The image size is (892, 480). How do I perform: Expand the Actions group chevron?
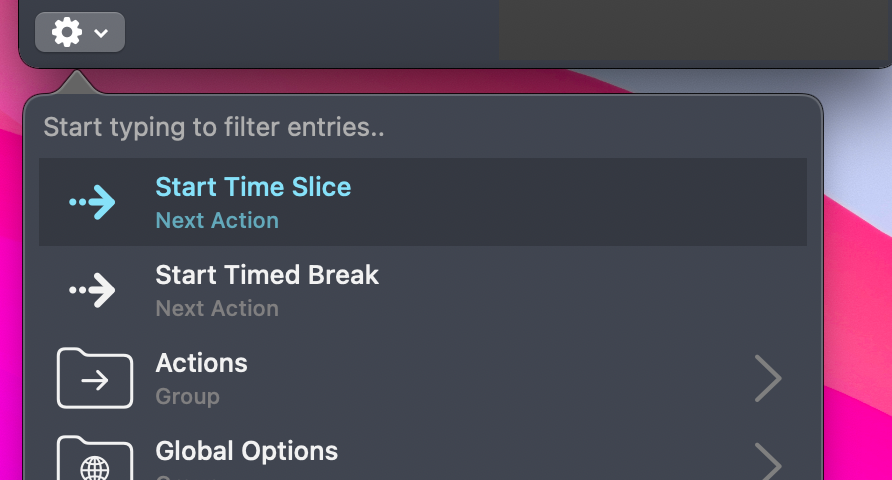click(x=768, y=378)
